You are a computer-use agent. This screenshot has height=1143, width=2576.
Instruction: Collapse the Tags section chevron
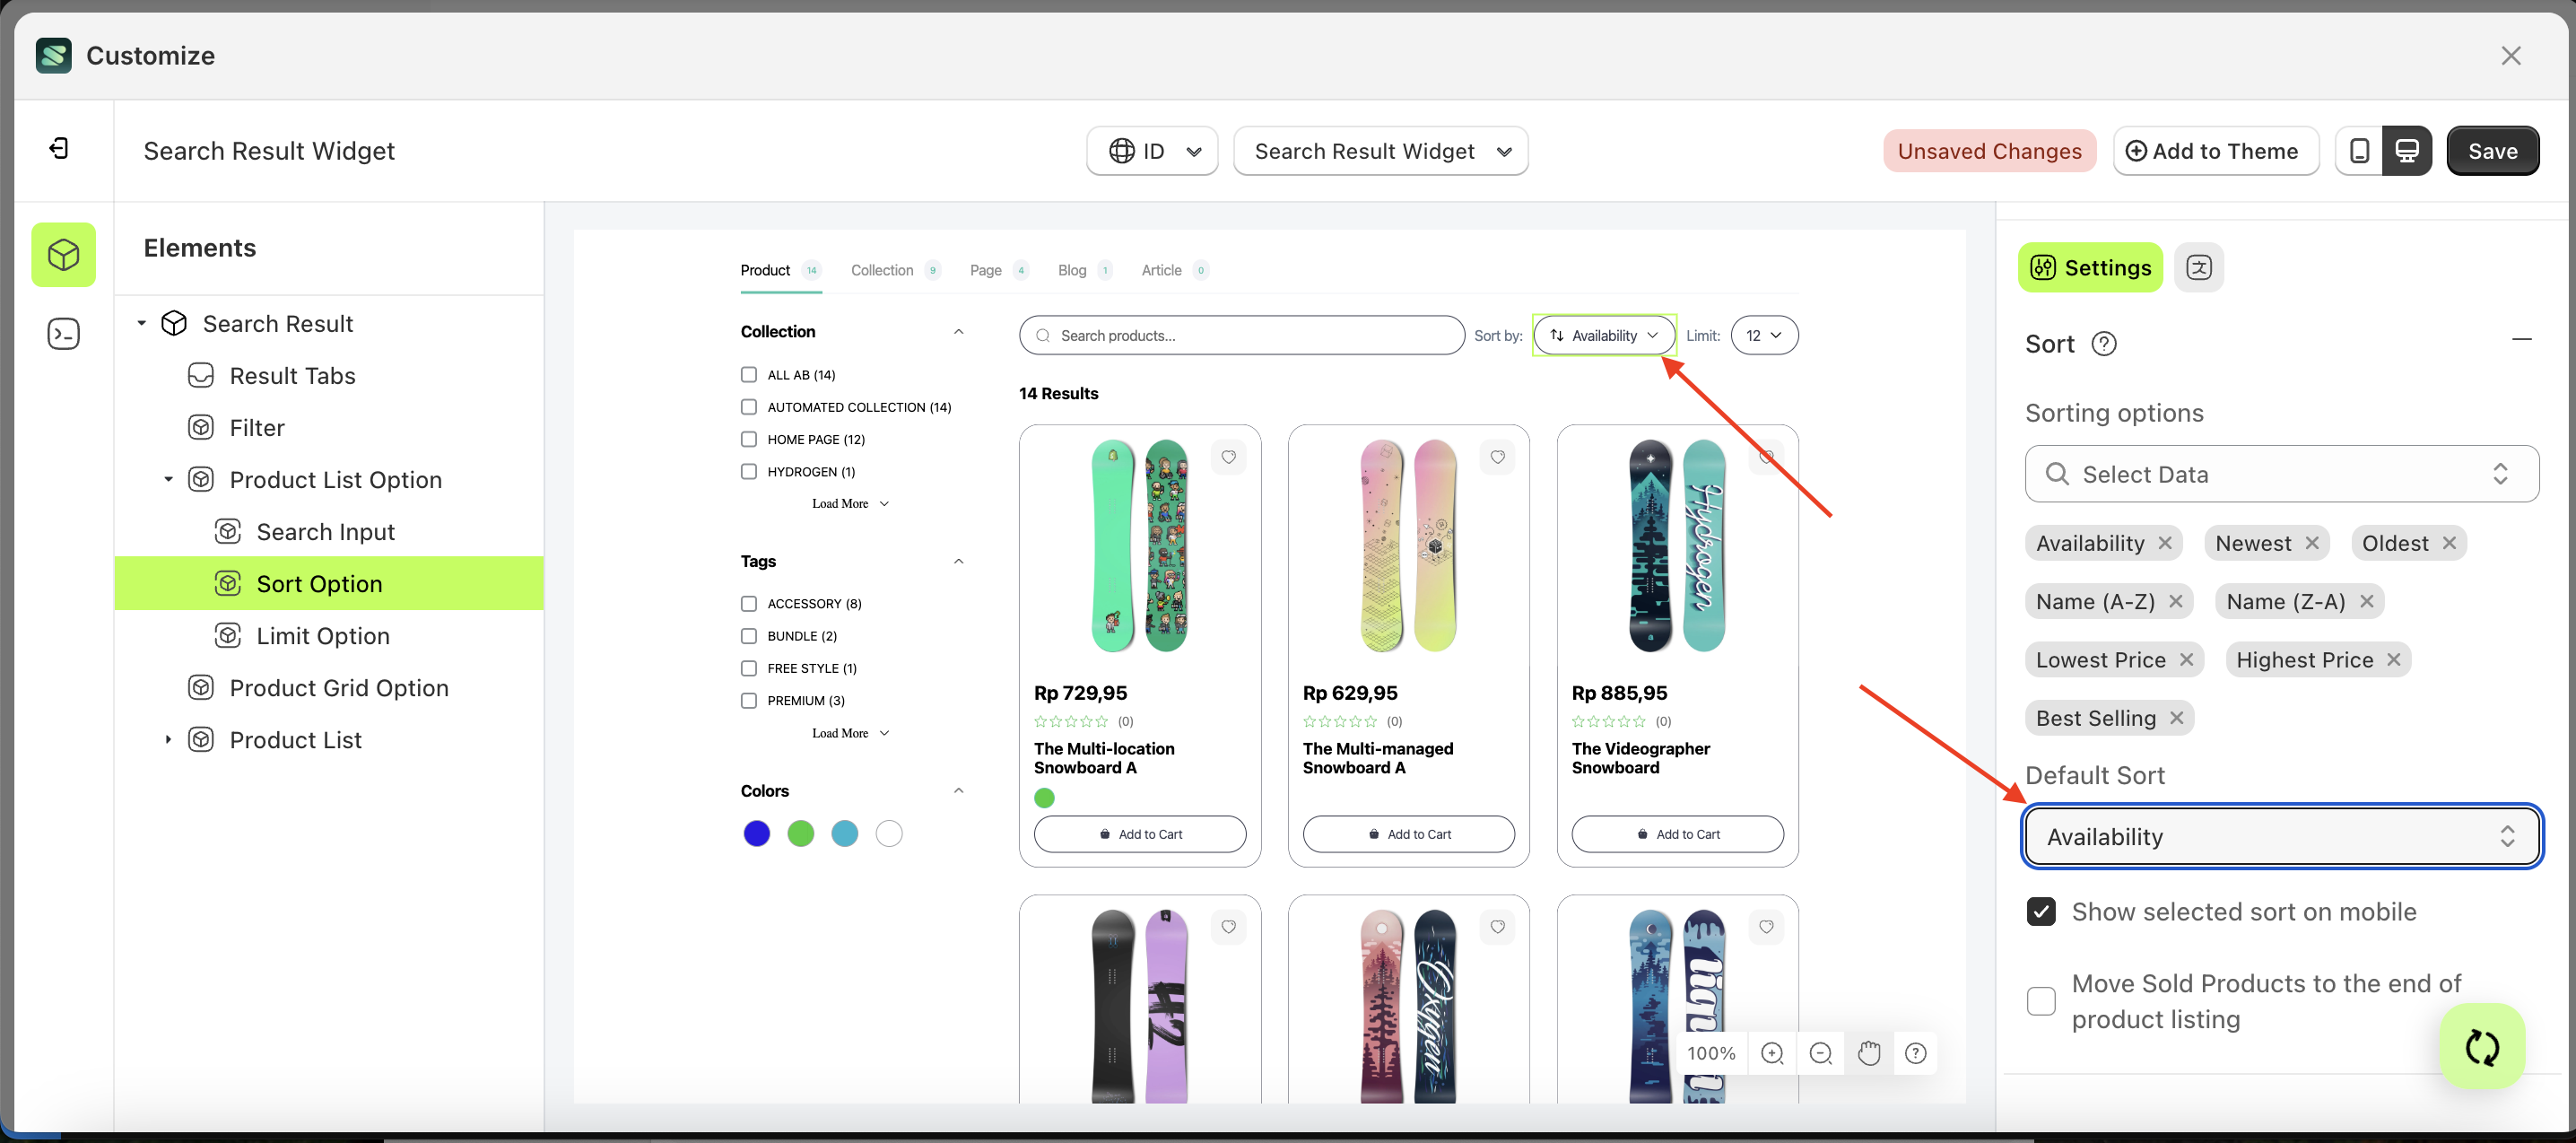coord(958,561)
